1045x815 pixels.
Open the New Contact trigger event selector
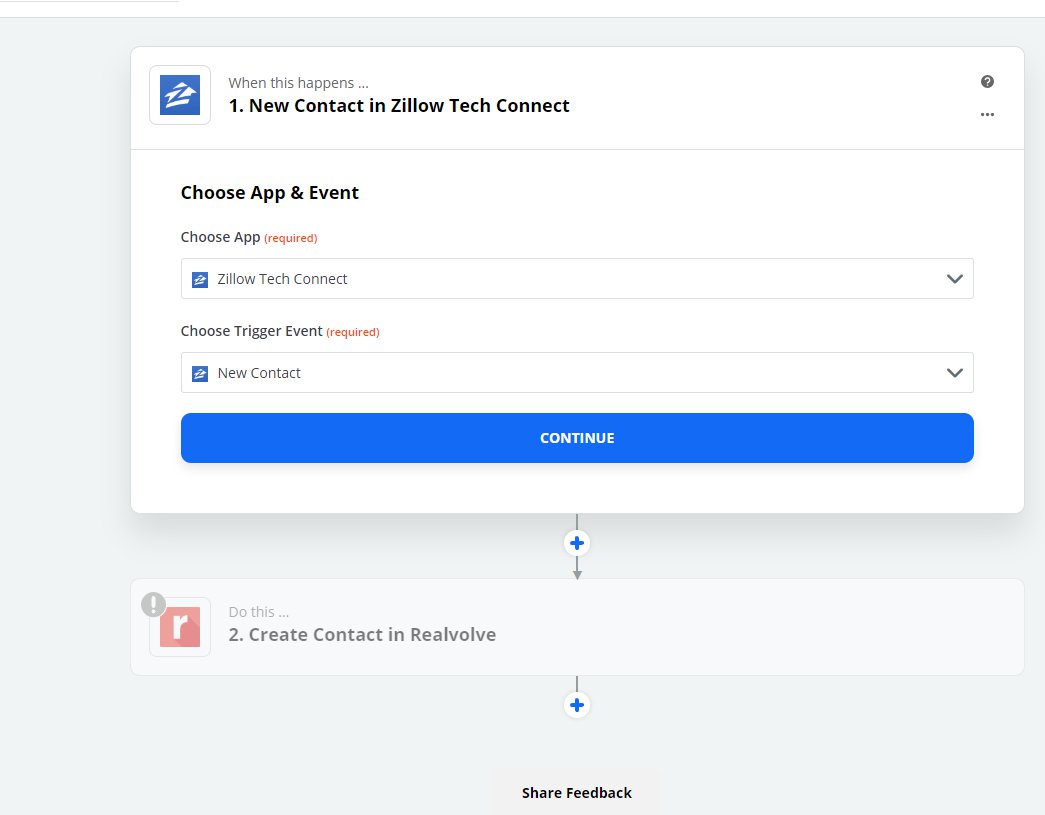click(576, 373)
